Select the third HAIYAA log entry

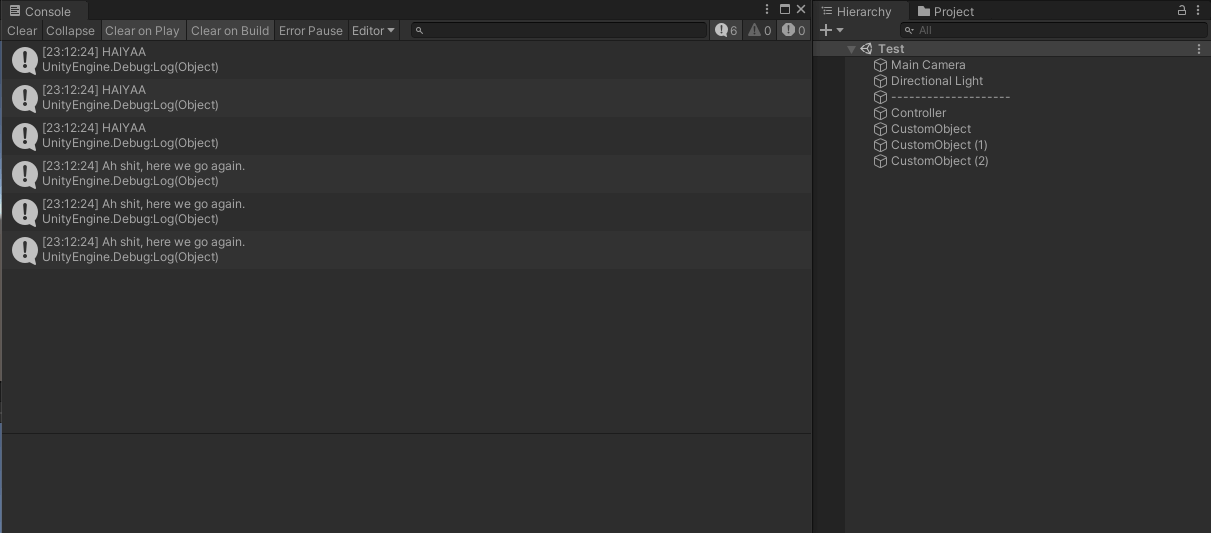point(406,136)
